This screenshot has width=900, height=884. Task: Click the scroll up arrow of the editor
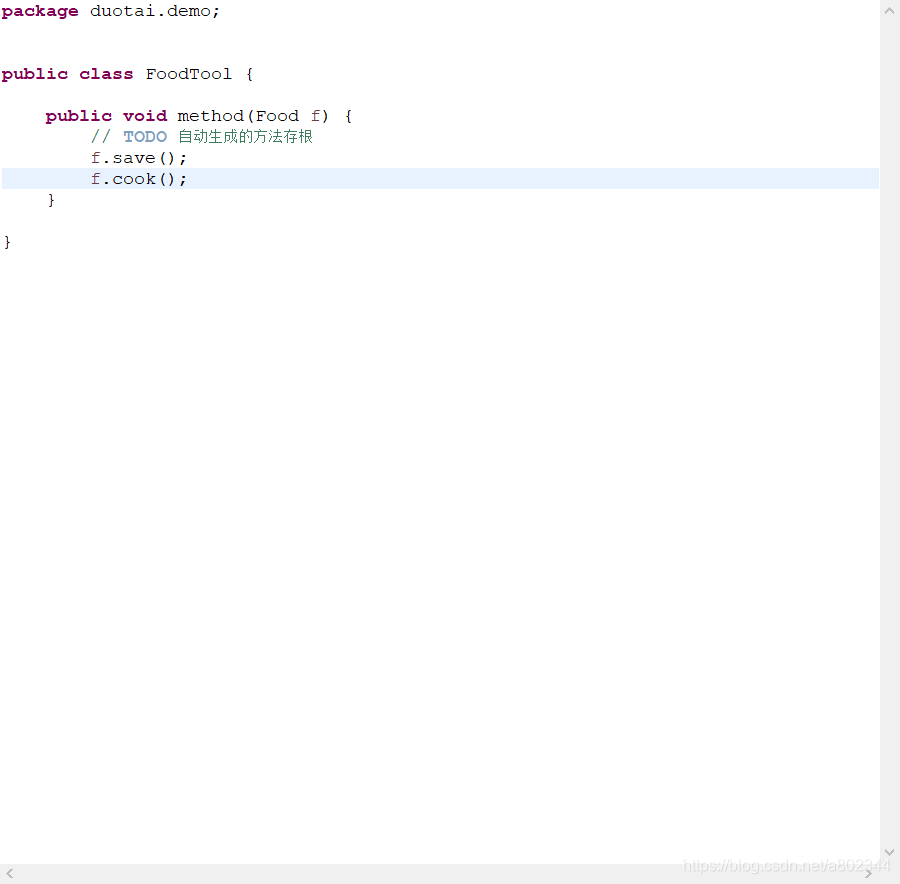[889, 10]
